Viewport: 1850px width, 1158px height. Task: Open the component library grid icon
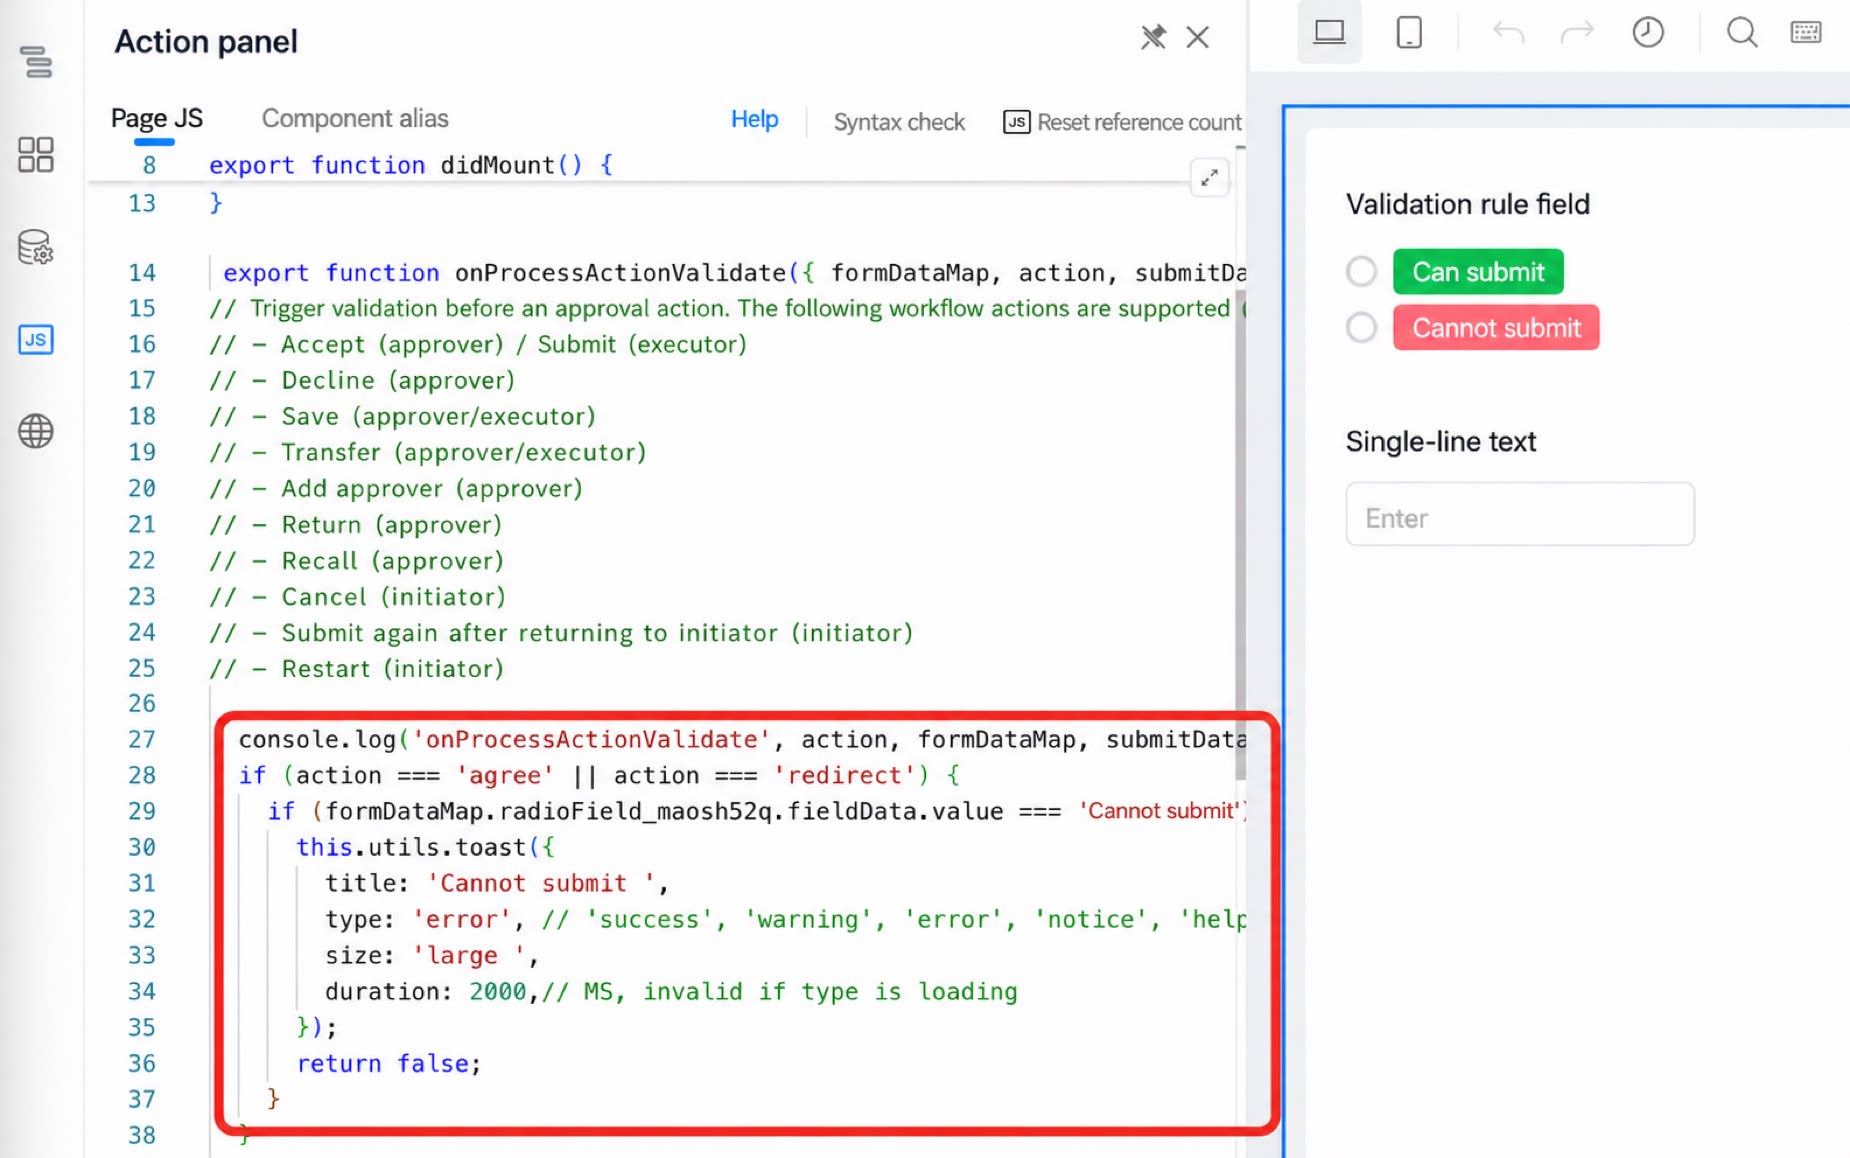tap(36, 155)
